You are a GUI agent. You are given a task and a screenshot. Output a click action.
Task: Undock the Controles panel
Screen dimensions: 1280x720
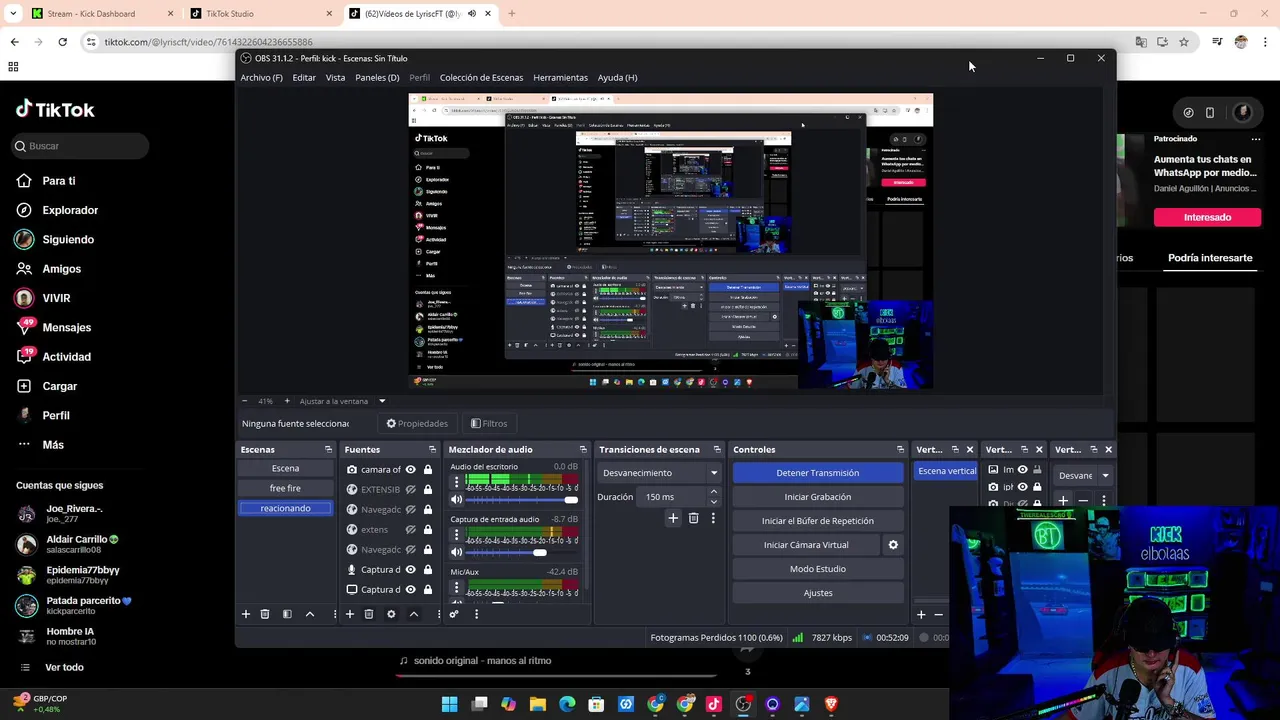900,449
